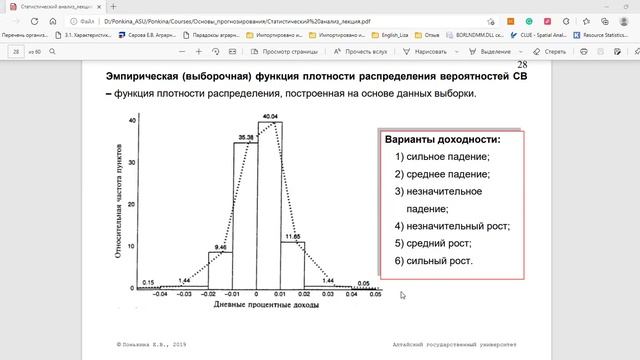Click the address bar with the PDF path
Image resolution: width=640 pixels, height=360 pixels.
point(237,21)
